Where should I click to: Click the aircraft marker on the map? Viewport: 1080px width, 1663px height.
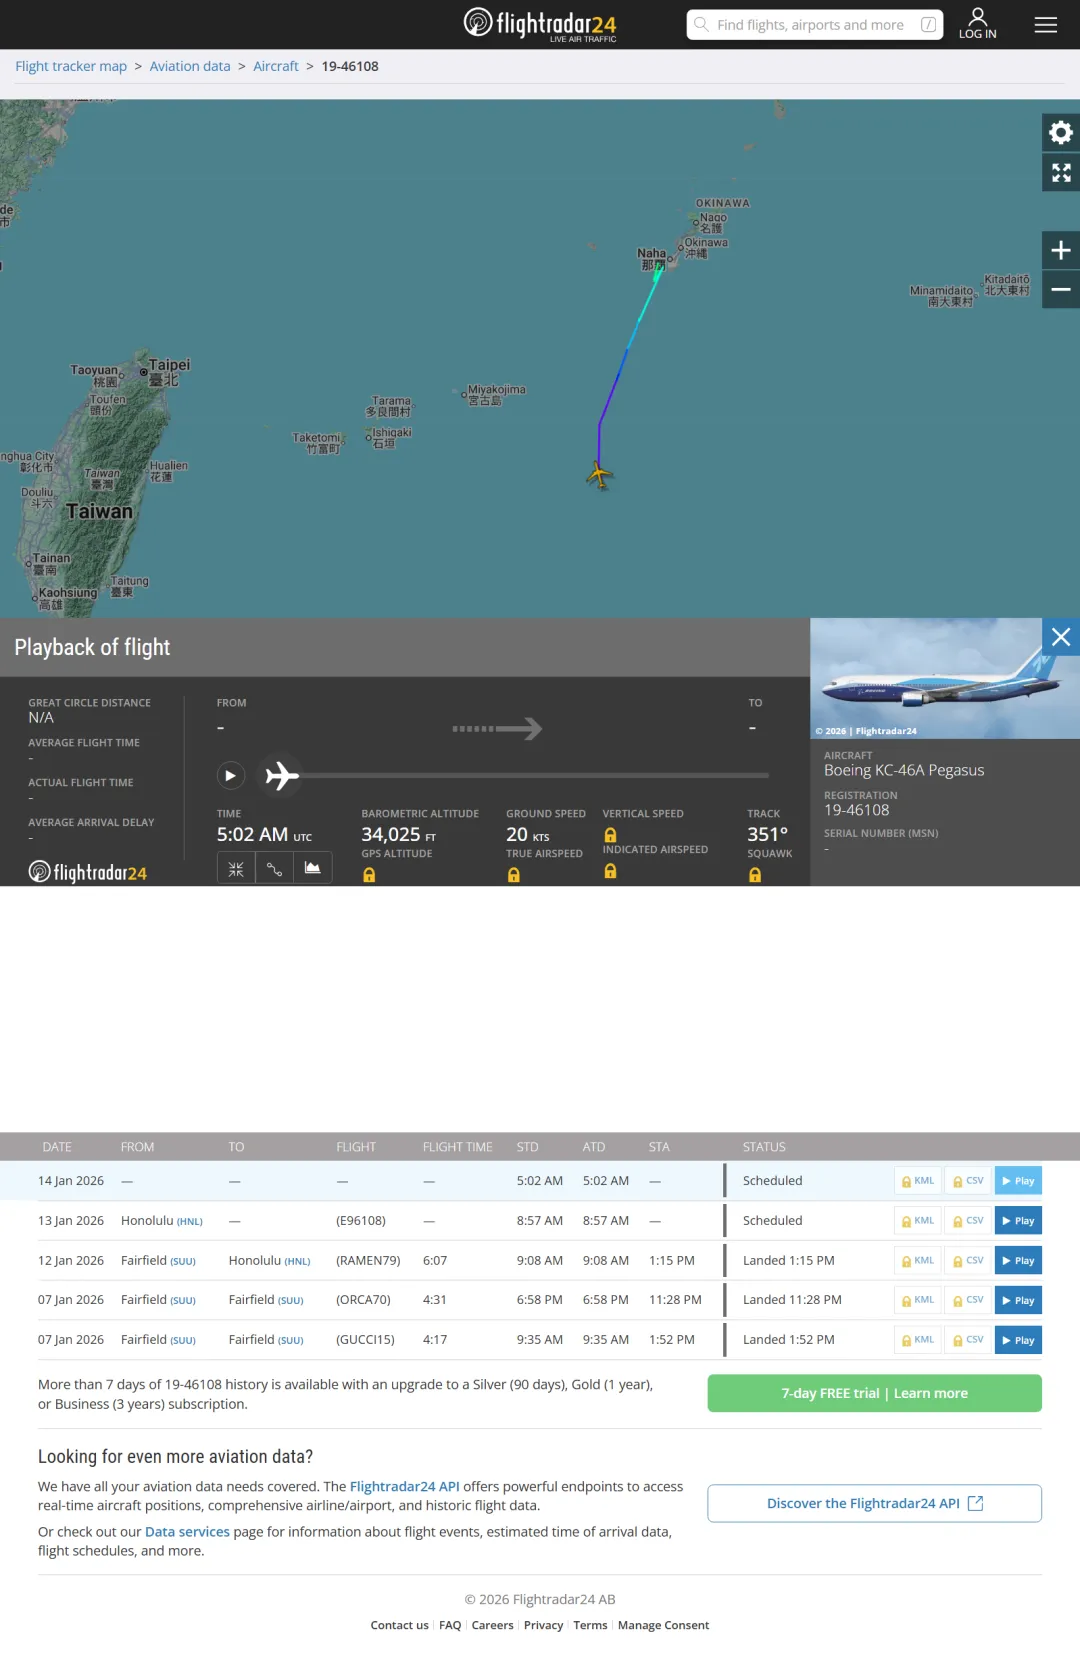[x=599, y=475]
